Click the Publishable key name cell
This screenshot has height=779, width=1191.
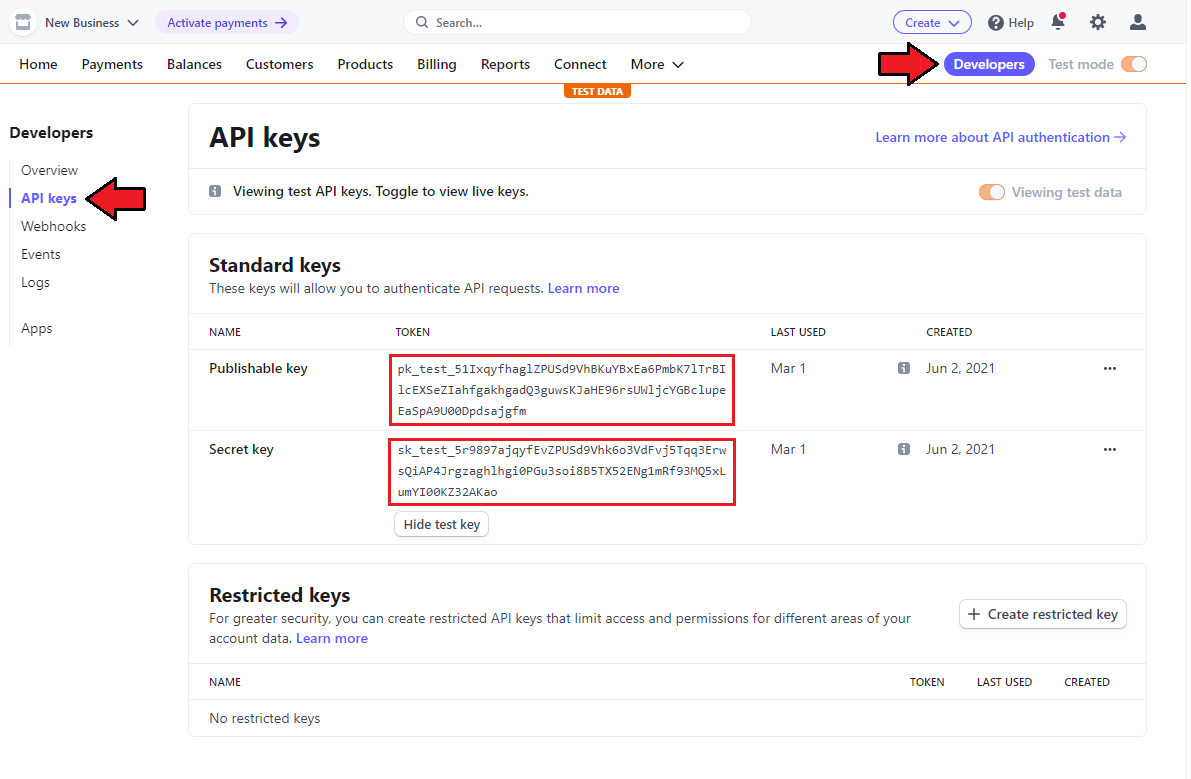click(259, 369)
